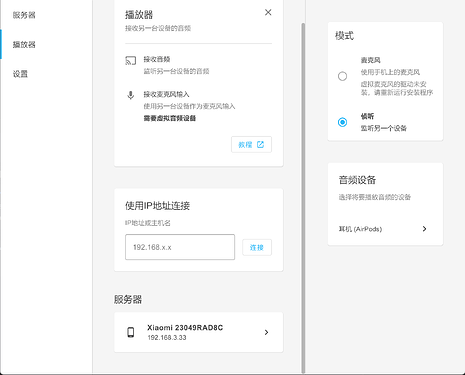Click the vertical scrollbar of the player panel

click(303, 198)
